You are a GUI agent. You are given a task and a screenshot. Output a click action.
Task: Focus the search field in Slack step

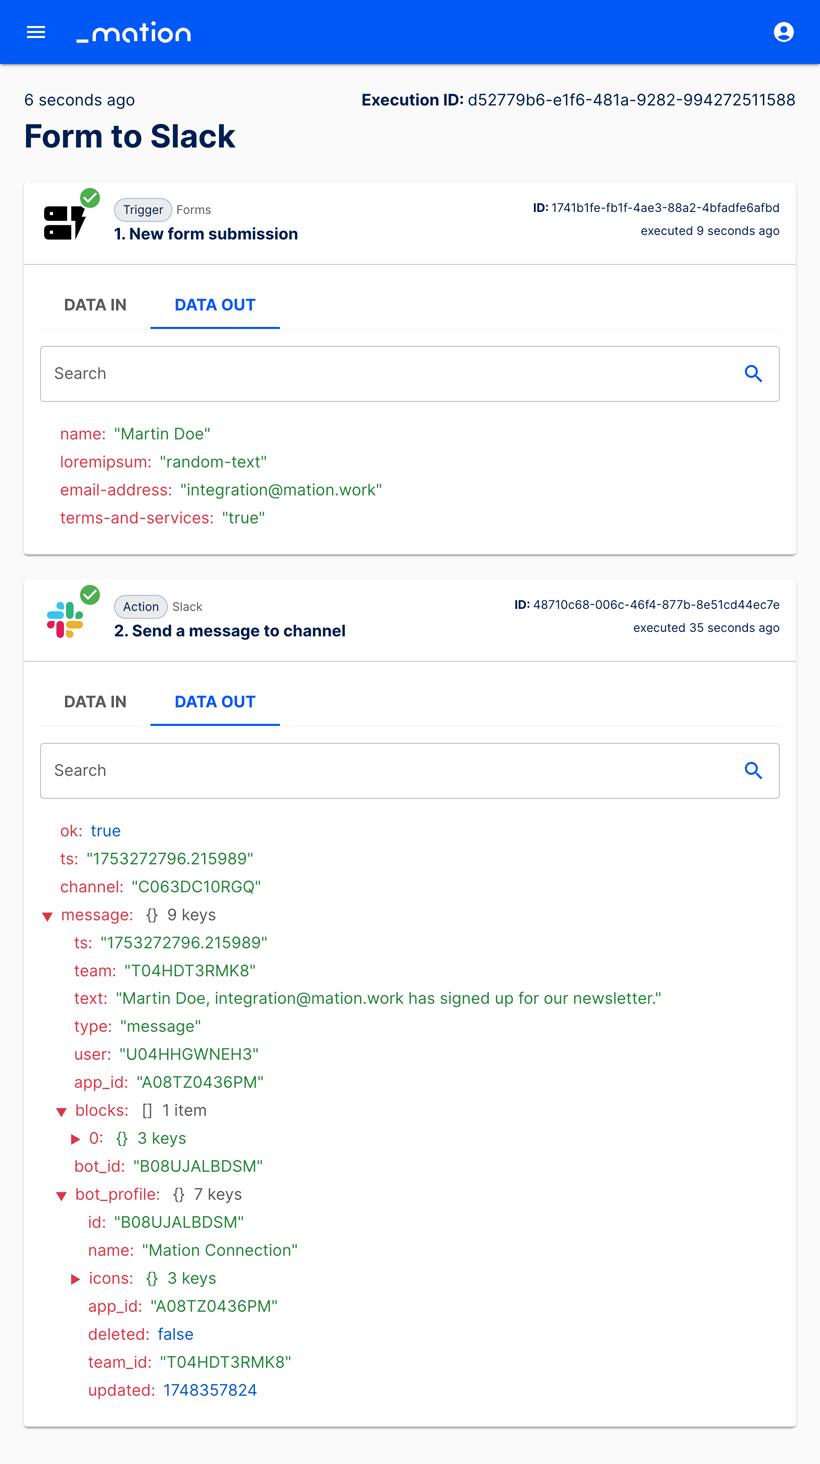click(x=390, y=771)
